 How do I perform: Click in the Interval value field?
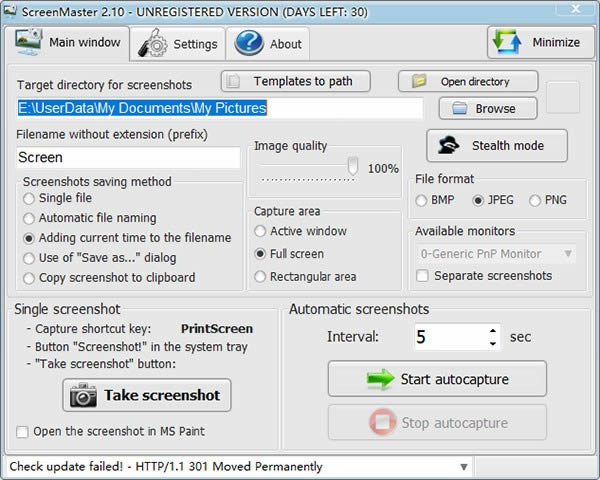(451, 337)
